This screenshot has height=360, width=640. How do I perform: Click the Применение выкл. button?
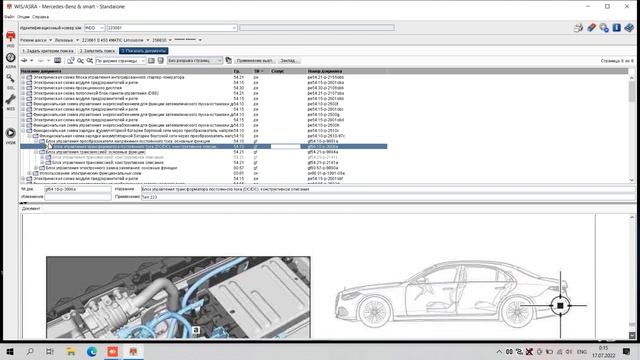tap(254, 60)
